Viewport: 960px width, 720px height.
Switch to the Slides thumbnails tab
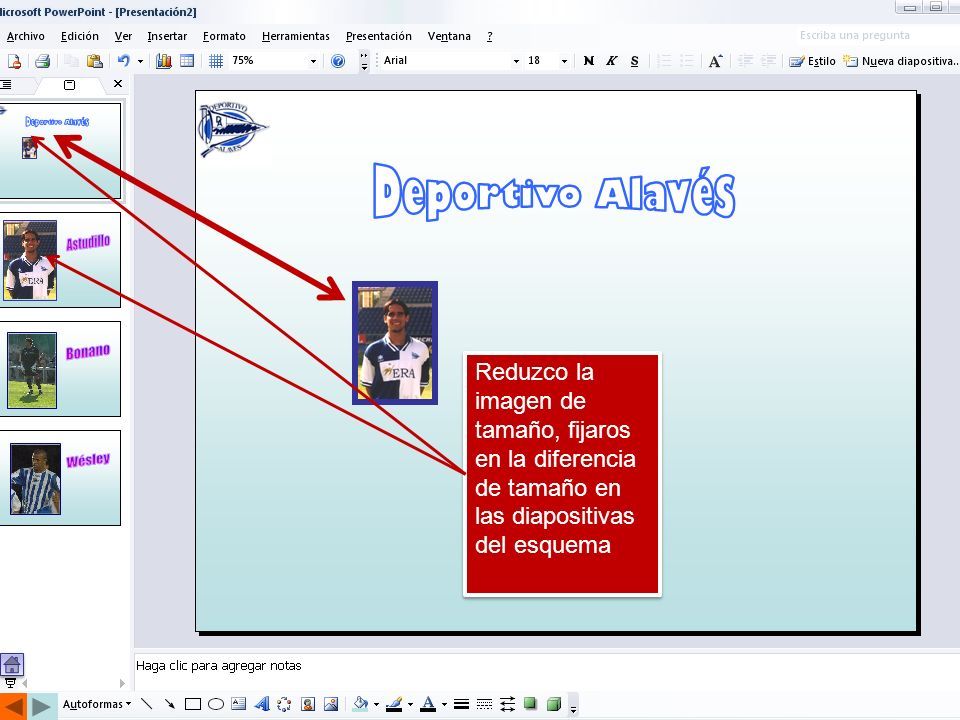coord(69,84)
